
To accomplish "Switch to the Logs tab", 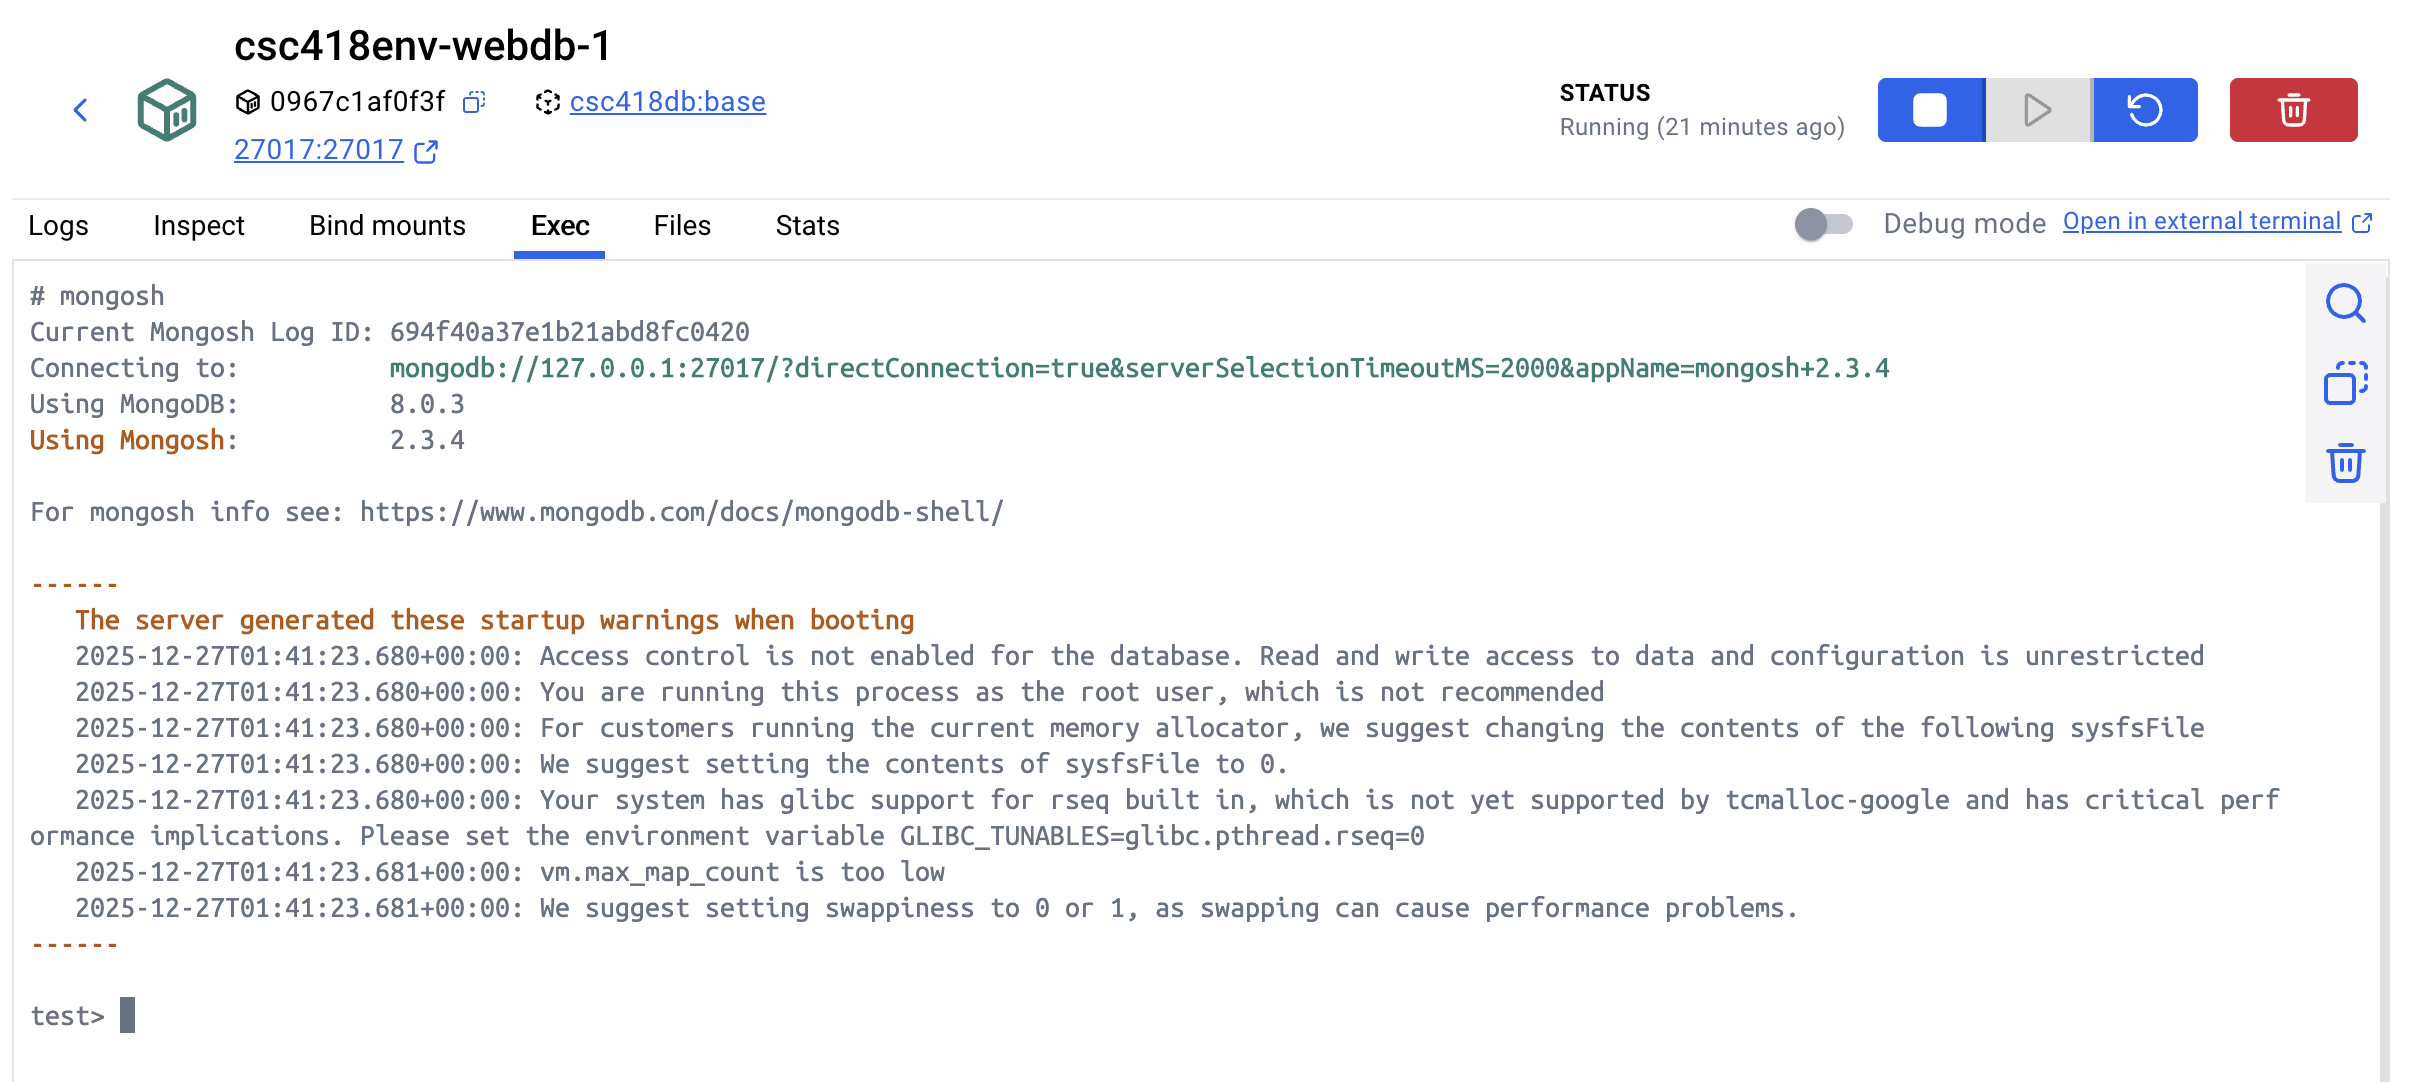I will (58, 226).
